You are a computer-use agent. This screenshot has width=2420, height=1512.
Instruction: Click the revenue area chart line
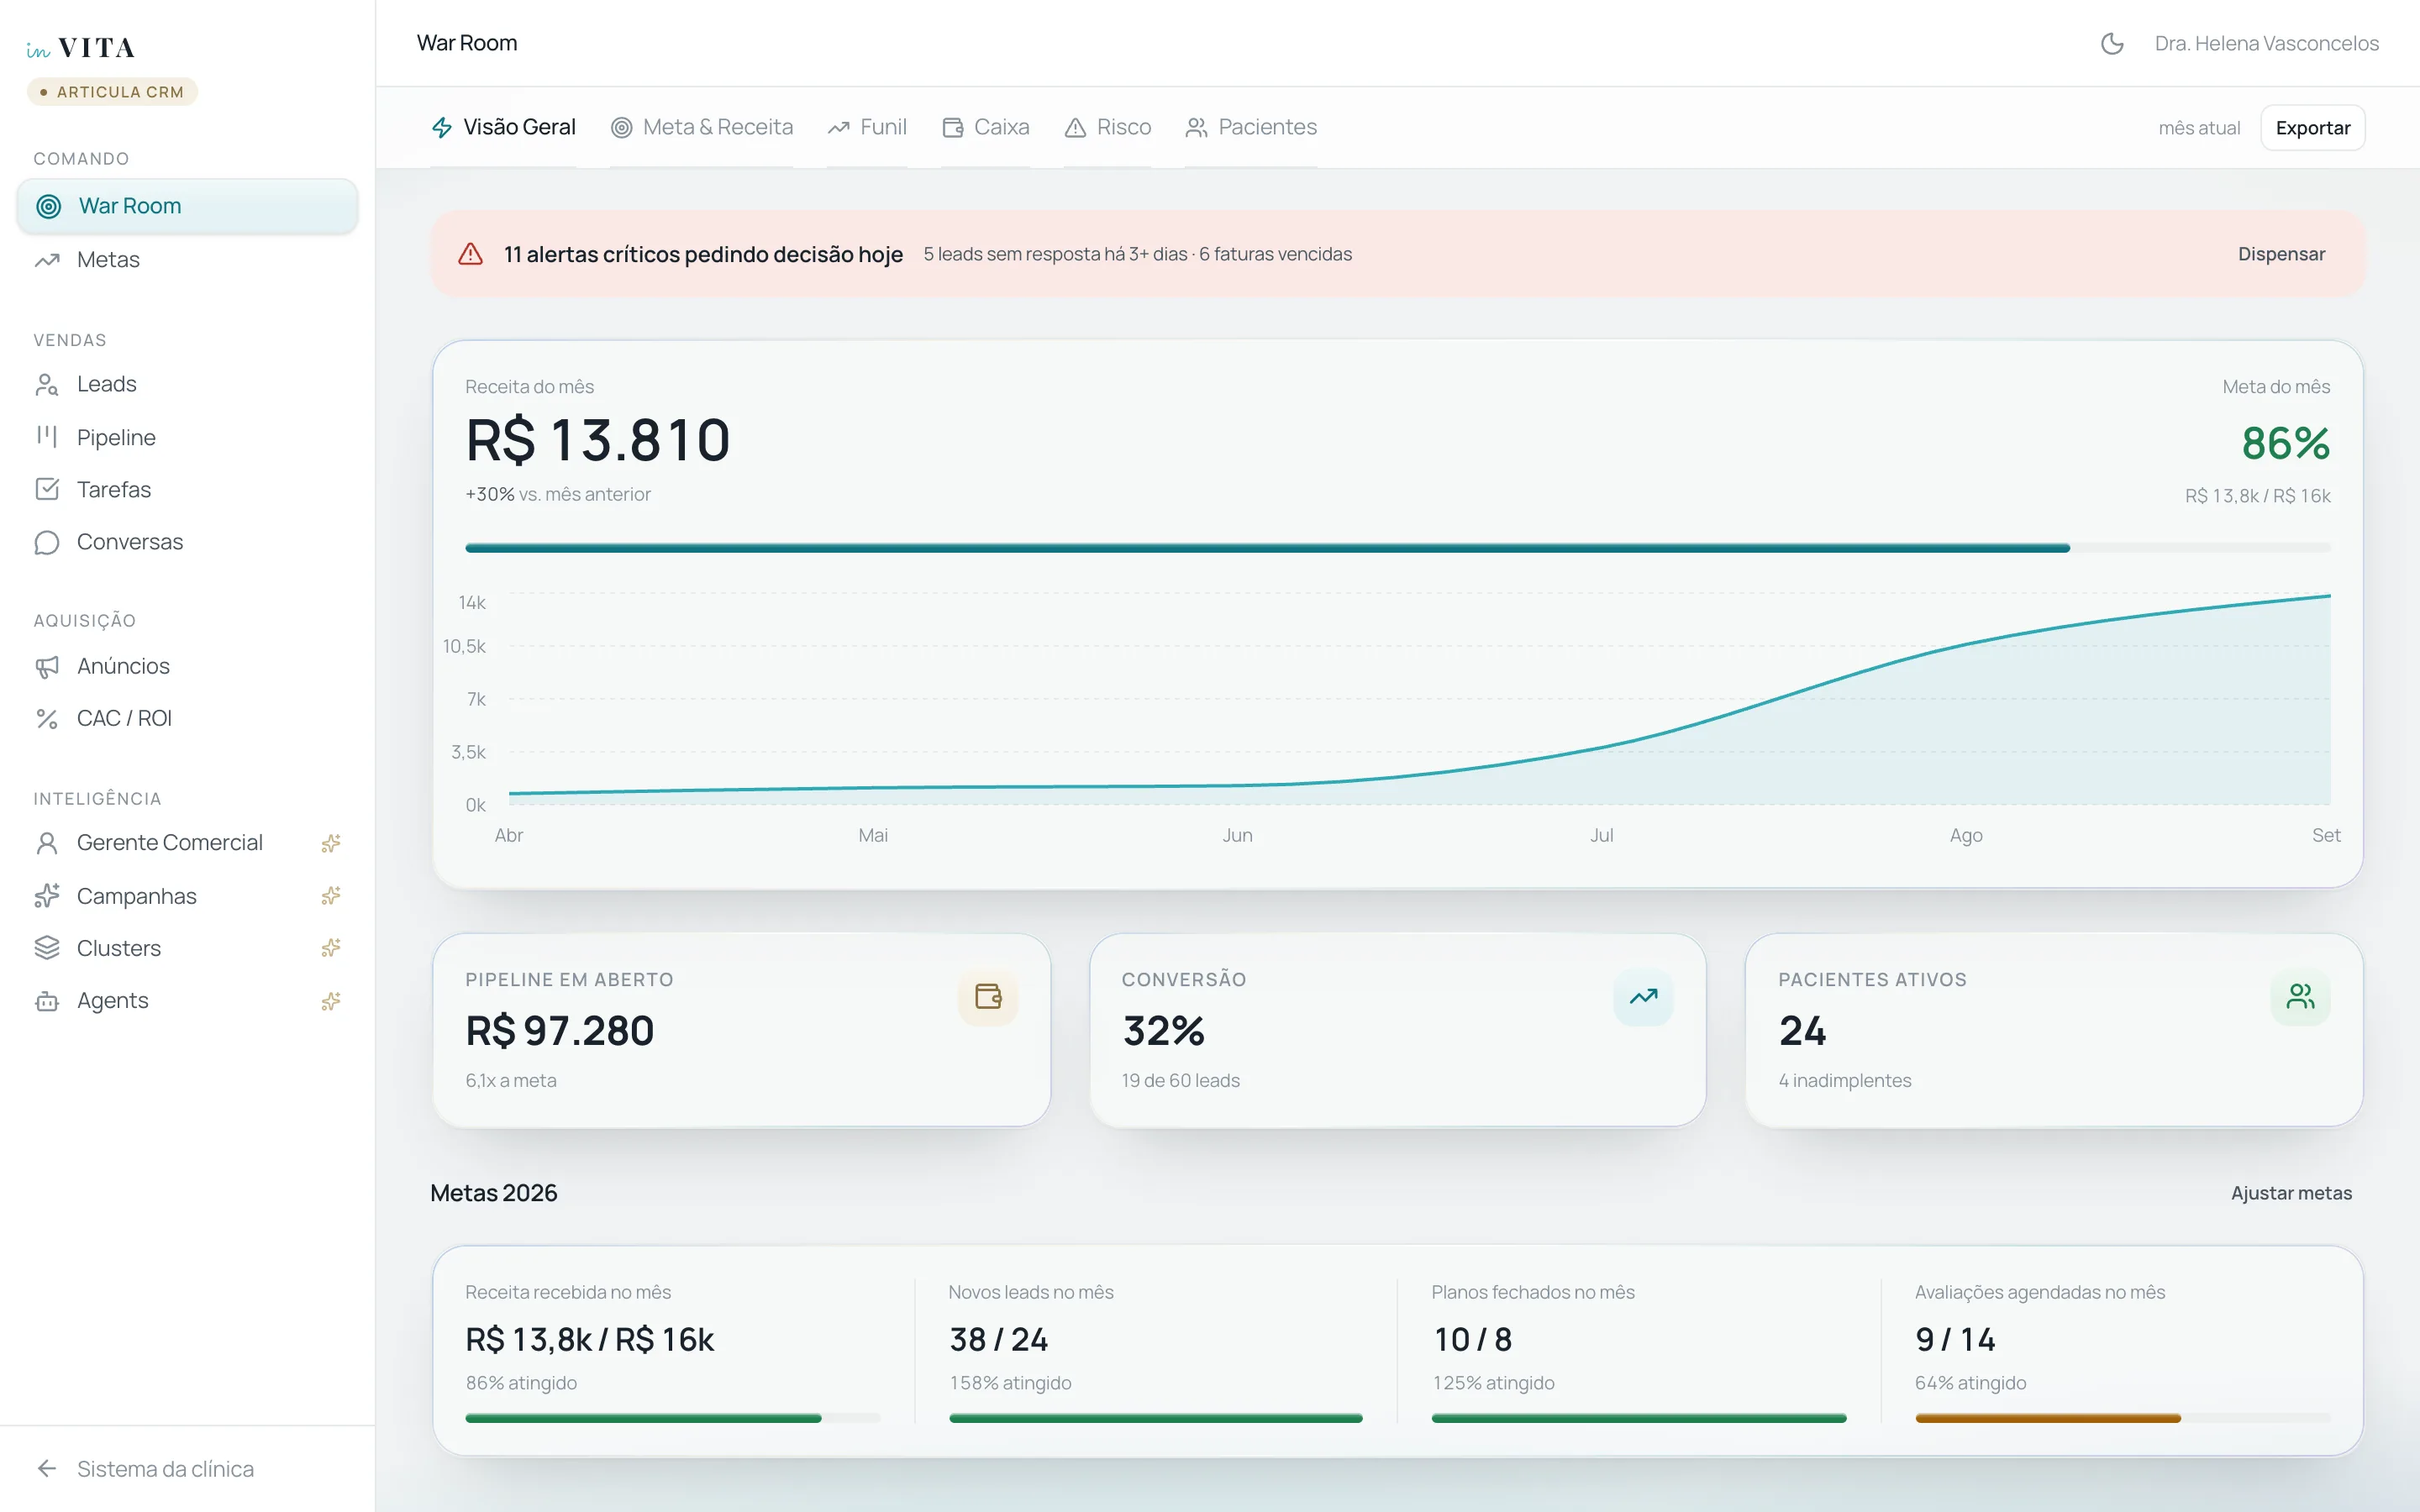[x=1420, y=698]
